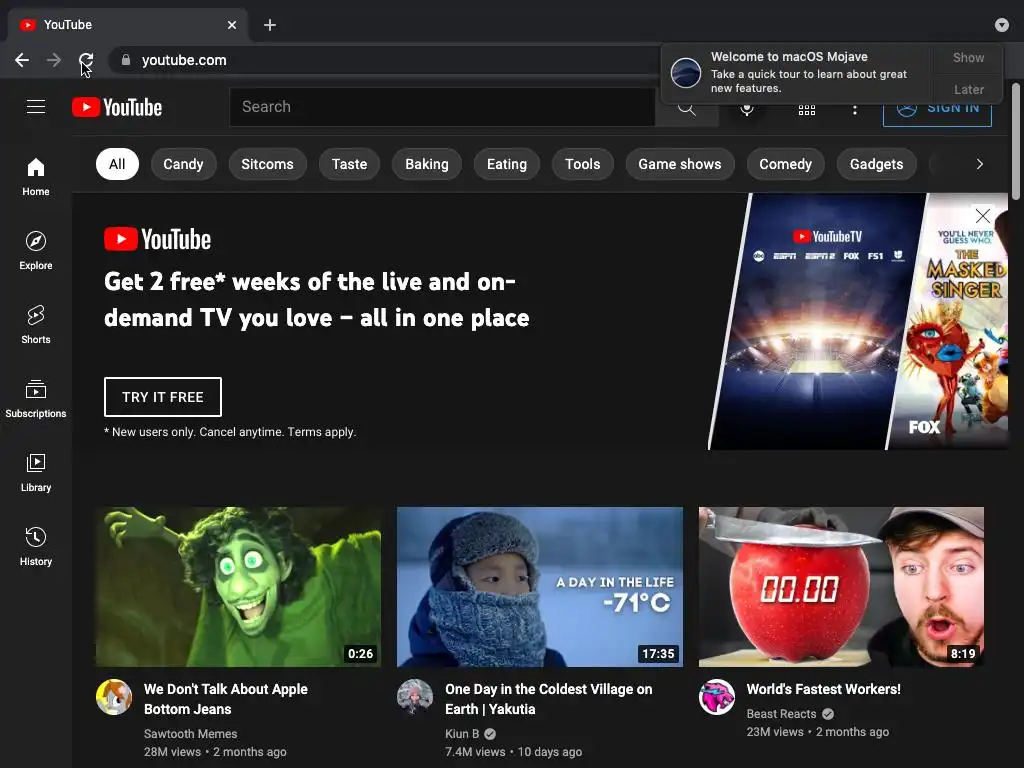Dismiss the YouTube TV promo banner
This screenshot has height=768, width=1024.
tap(982, 216)
